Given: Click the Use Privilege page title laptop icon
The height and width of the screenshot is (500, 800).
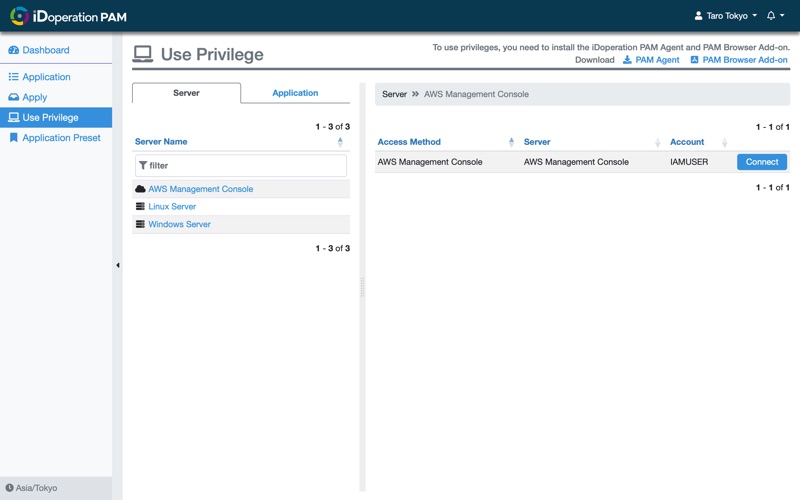Looking at the screenshot, I should [x=142, y=54].
